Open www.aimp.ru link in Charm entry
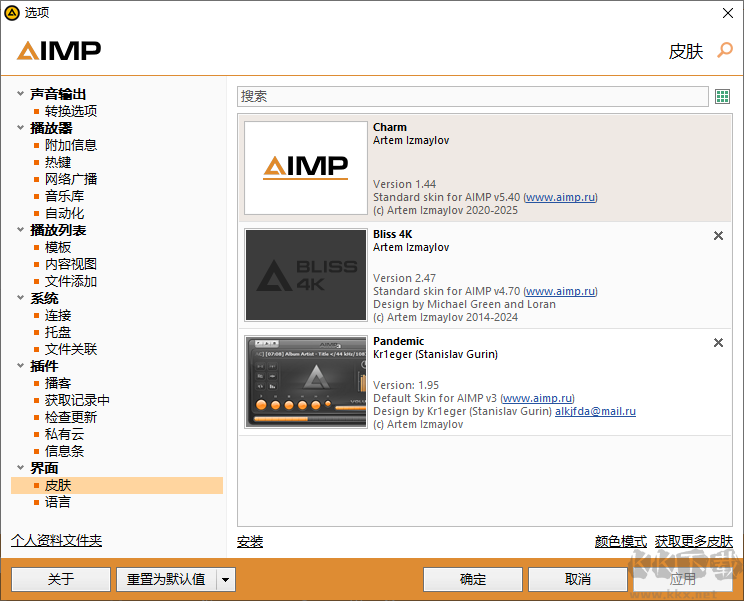The image size is (744, 601). 560,197
